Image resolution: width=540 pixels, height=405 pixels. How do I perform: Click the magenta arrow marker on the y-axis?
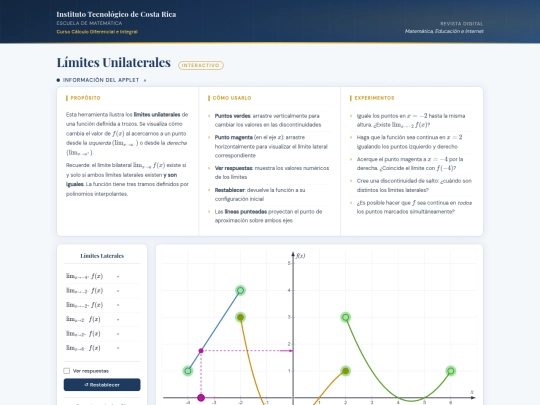287,351
